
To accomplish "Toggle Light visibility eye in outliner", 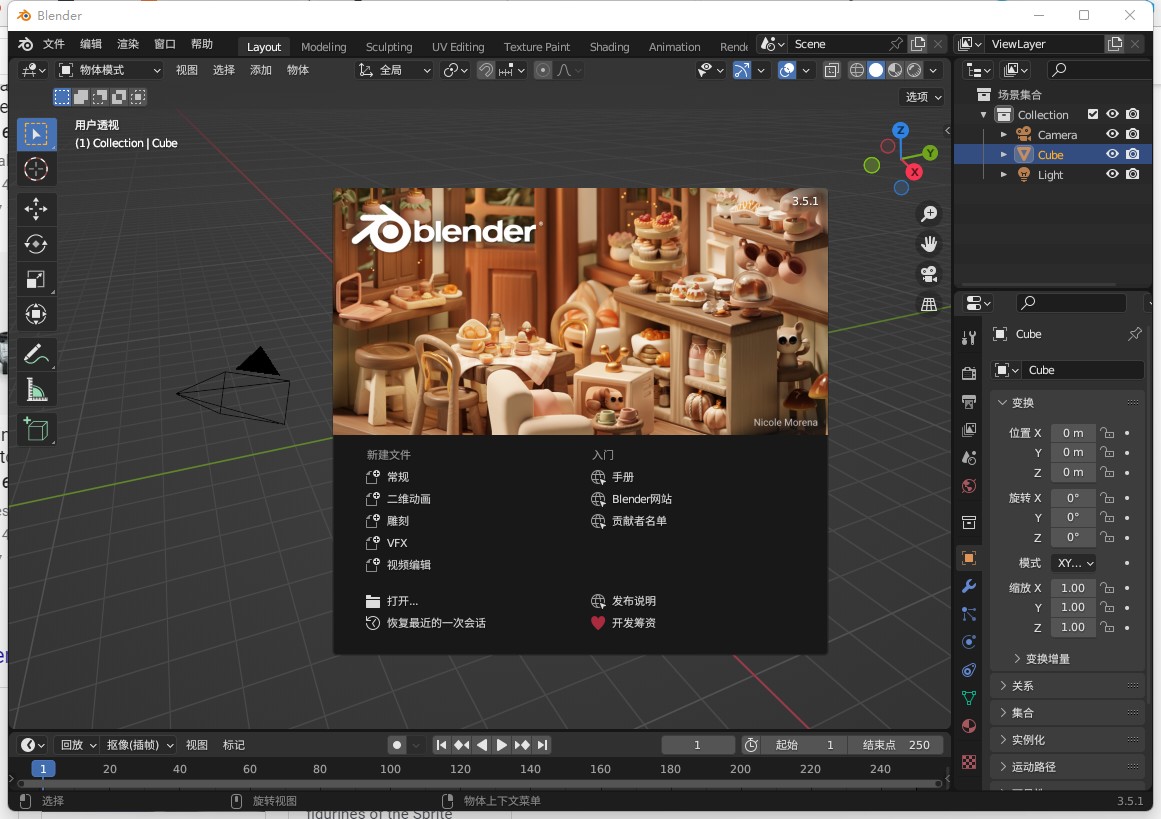I will click(1112, 174).
